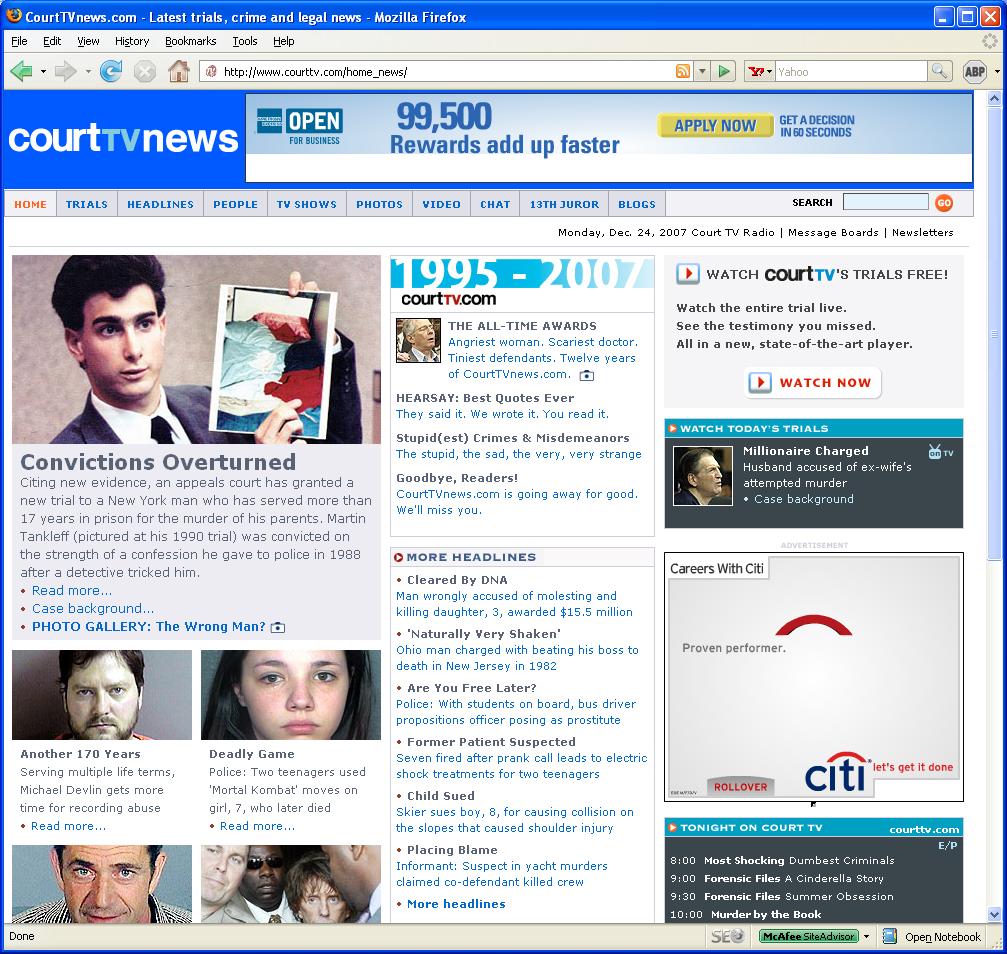The image size is (1007, 954).
Task: Select the 13TH JUROR navigation tab
Action: point(565,204)
